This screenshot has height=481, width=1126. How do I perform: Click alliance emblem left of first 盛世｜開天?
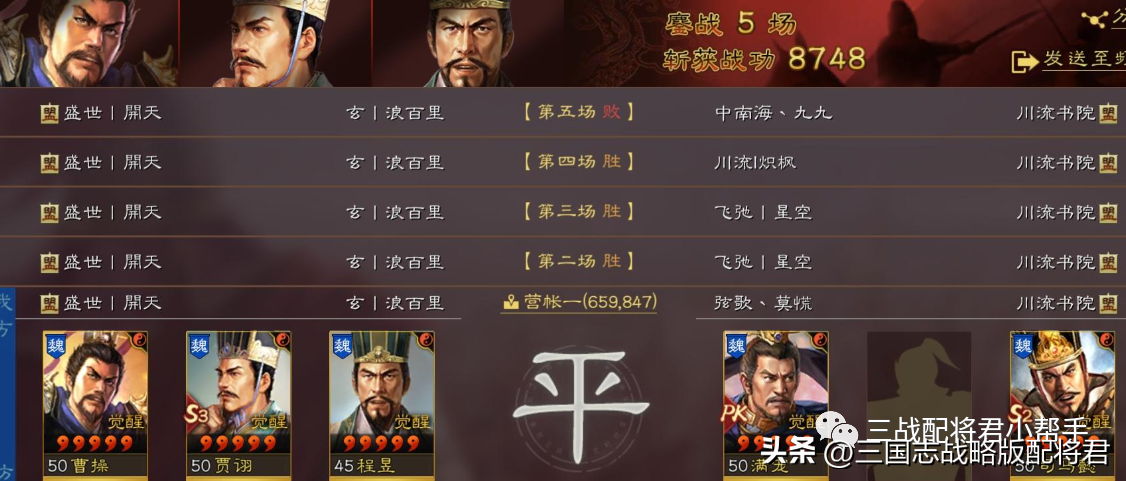pyautogui.click(x=49, y=113)
